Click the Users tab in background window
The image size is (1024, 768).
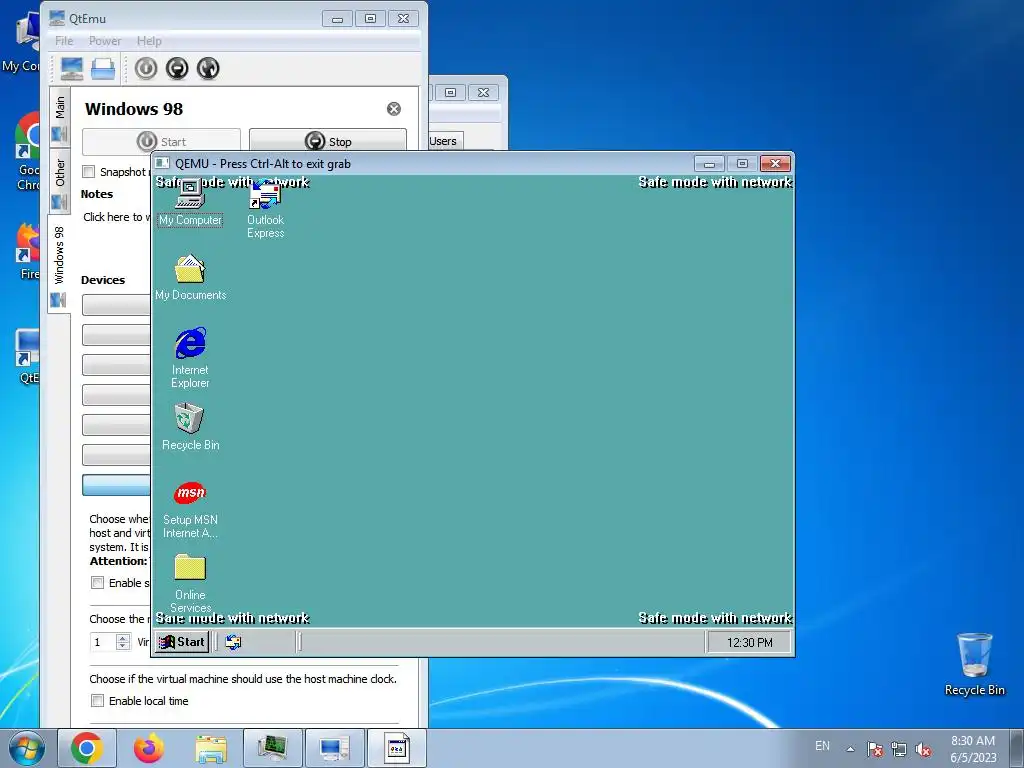tap(443, 141)
